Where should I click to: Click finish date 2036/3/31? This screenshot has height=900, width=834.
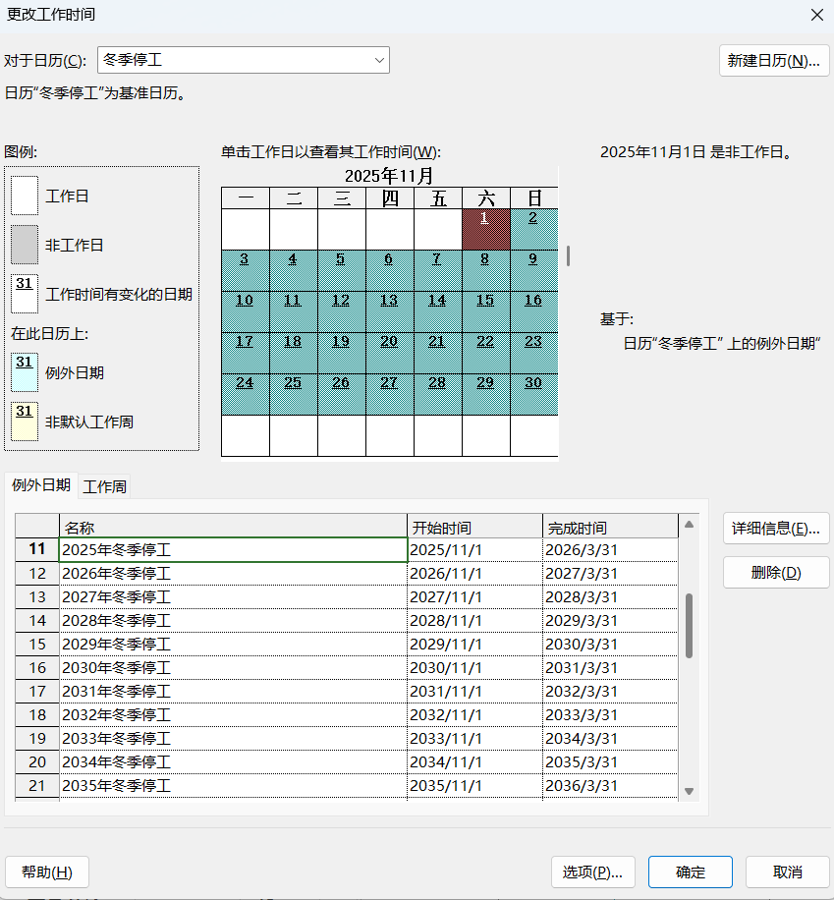(610, 785)
